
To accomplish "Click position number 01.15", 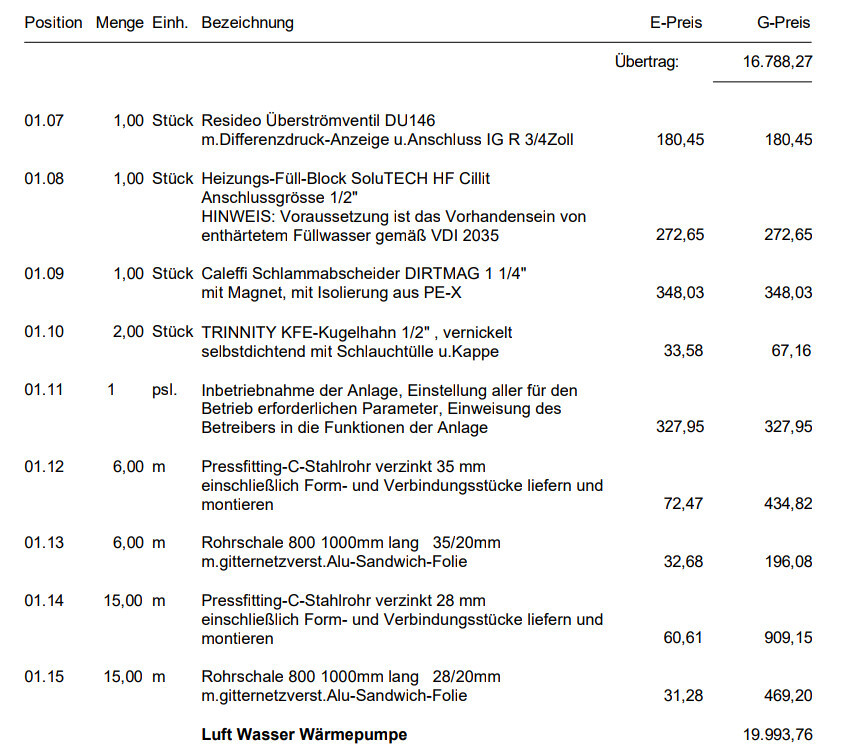I will (x=44, y=677).
